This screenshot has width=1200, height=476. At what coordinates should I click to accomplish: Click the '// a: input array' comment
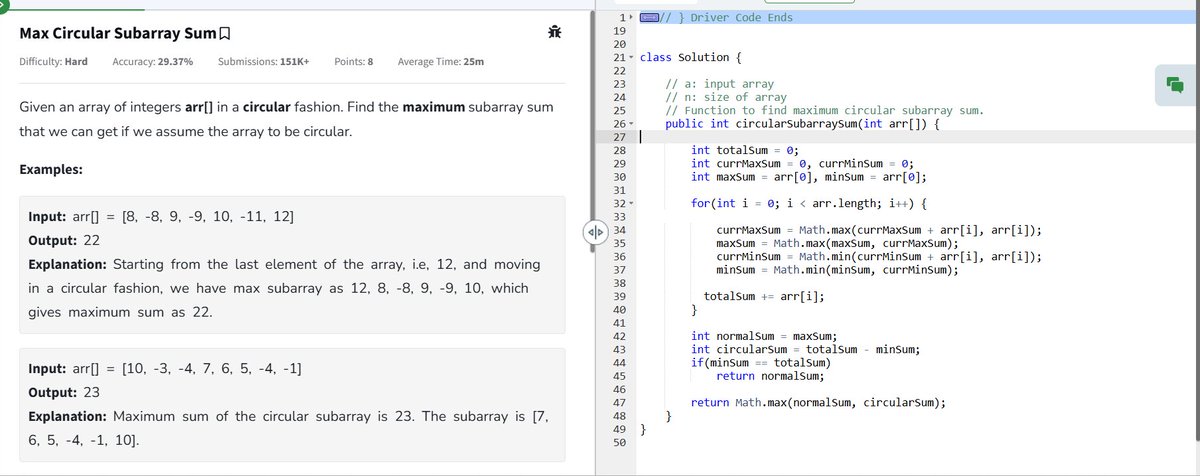(719, 84)
